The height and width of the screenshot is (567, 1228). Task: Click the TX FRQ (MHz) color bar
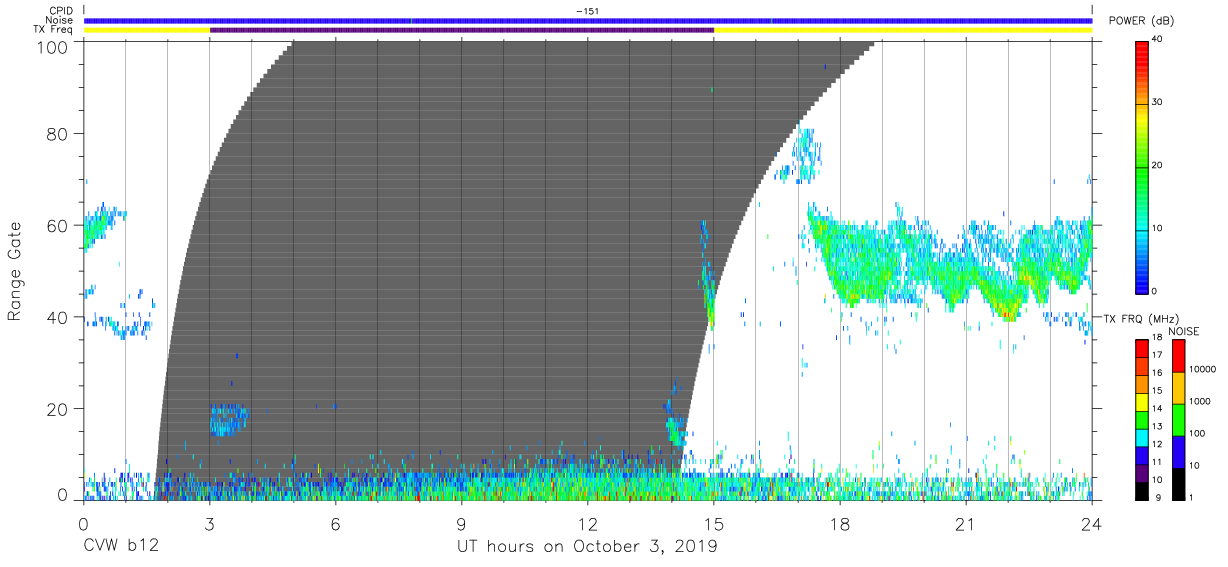coord(1143,419)
